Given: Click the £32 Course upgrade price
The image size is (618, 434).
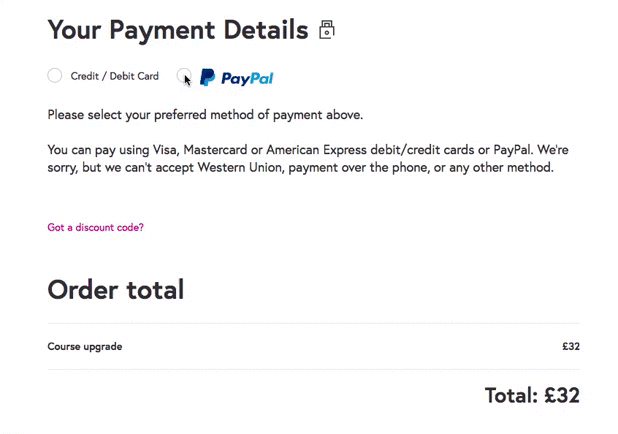Looking at the screenshot, I should (x=570, y=347).
